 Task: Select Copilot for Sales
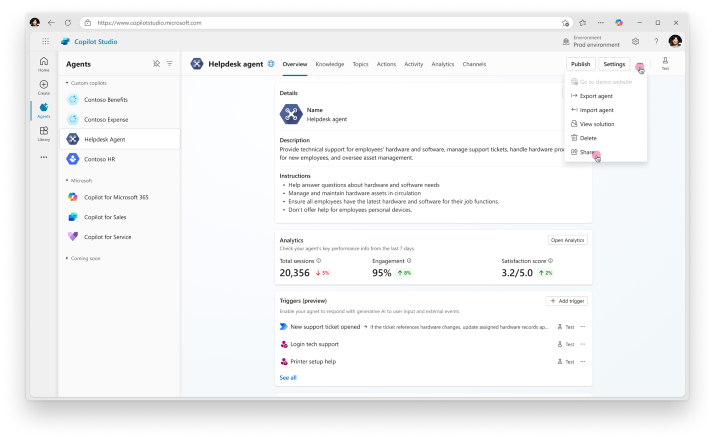(x=120, y=217)
